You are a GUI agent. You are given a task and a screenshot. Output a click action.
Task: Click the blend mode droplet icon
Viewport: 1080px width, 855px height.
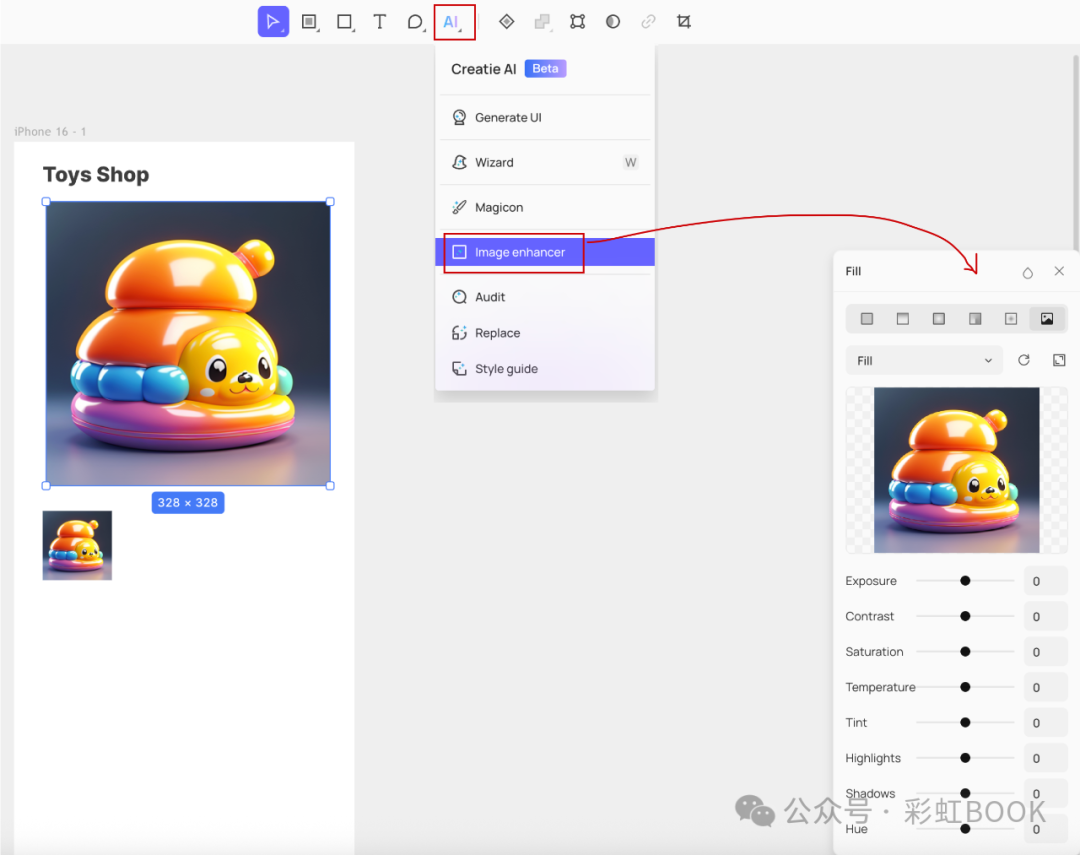(x=1027, y=272)
